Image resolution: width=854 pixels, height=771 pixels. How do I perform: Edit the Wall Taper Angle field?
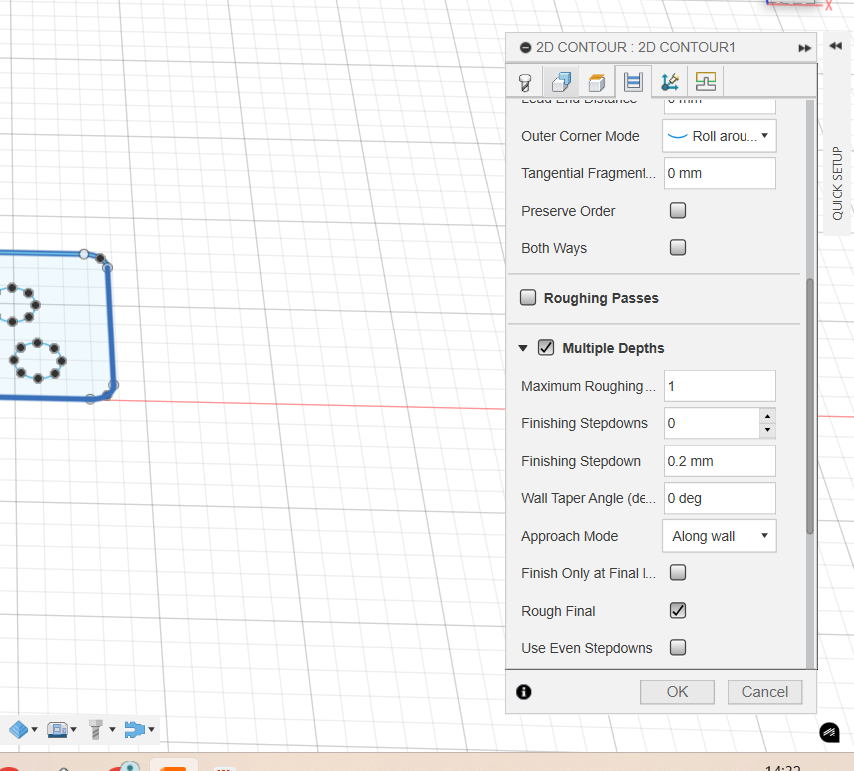coord(719,498)
